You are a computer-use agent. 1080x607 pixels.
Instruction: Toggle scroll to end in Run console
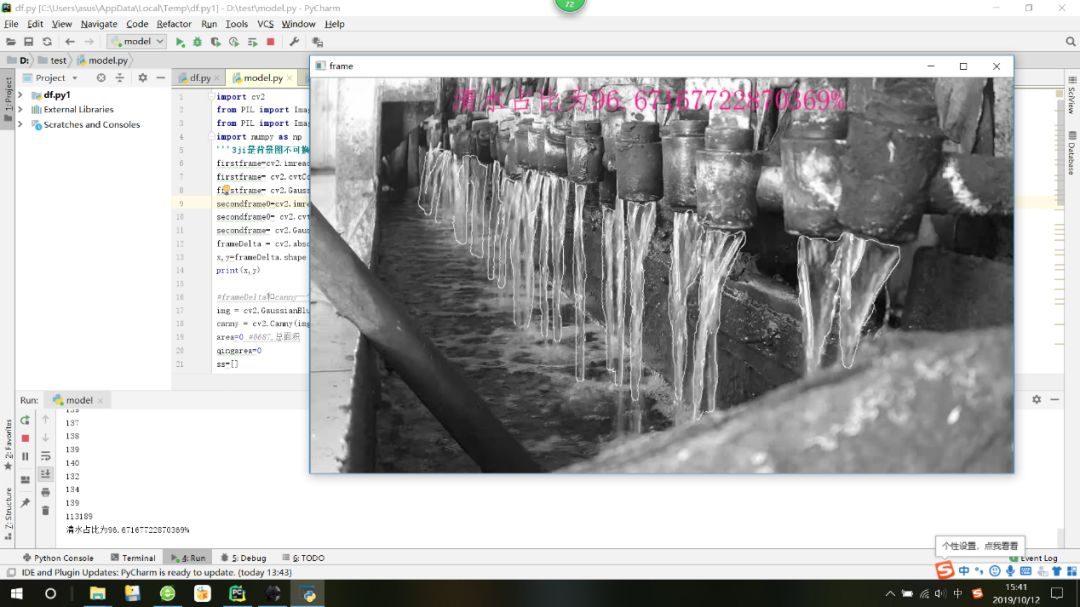click(x=45, y=474)
